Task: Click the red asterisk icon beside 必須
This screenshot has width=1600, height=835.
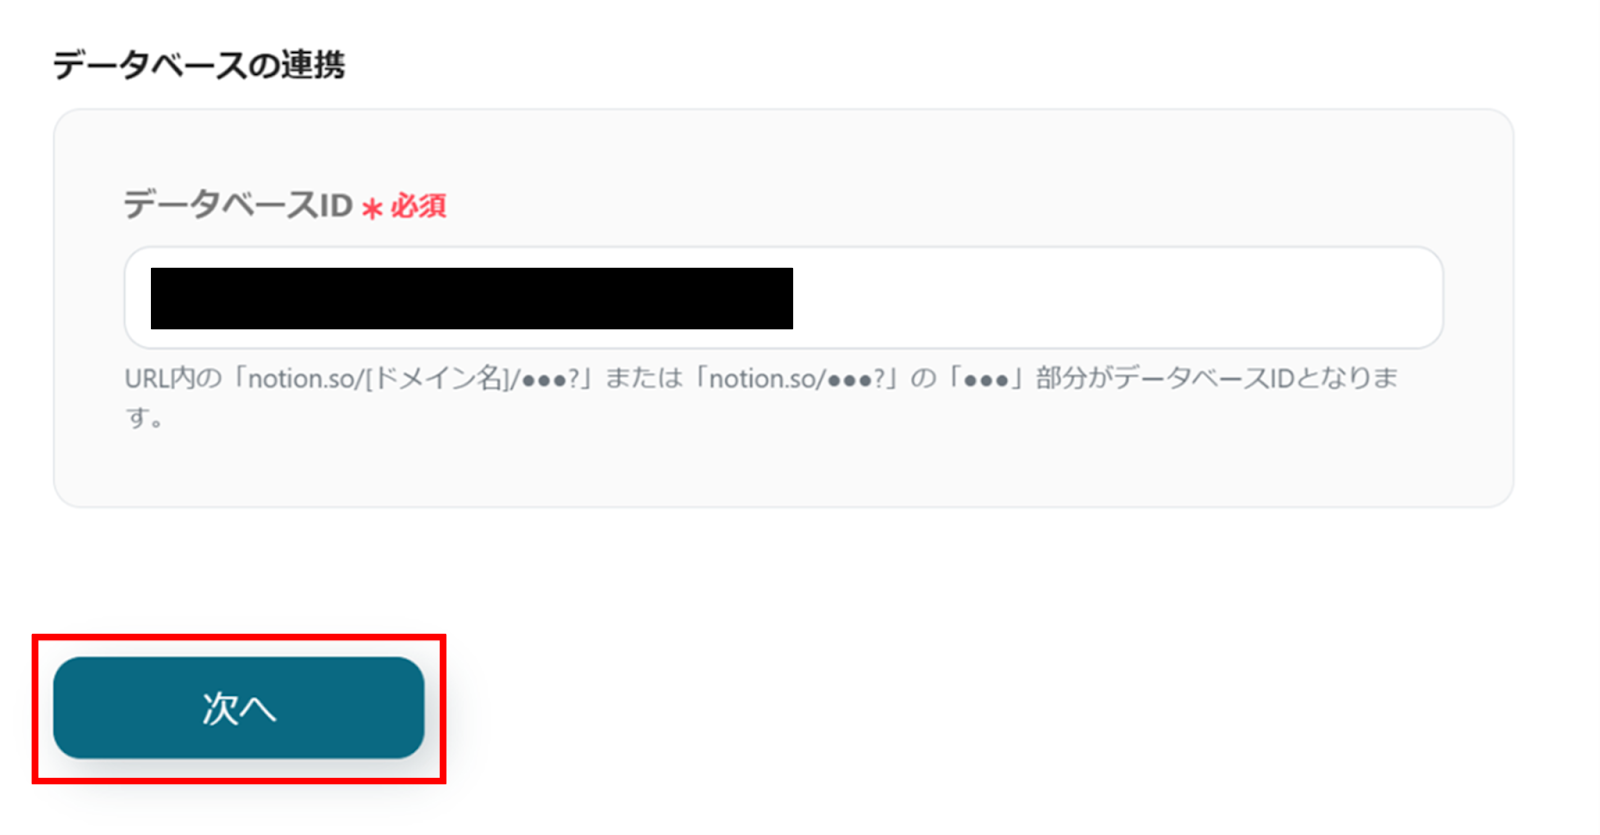Action: [x=372, y=208]
